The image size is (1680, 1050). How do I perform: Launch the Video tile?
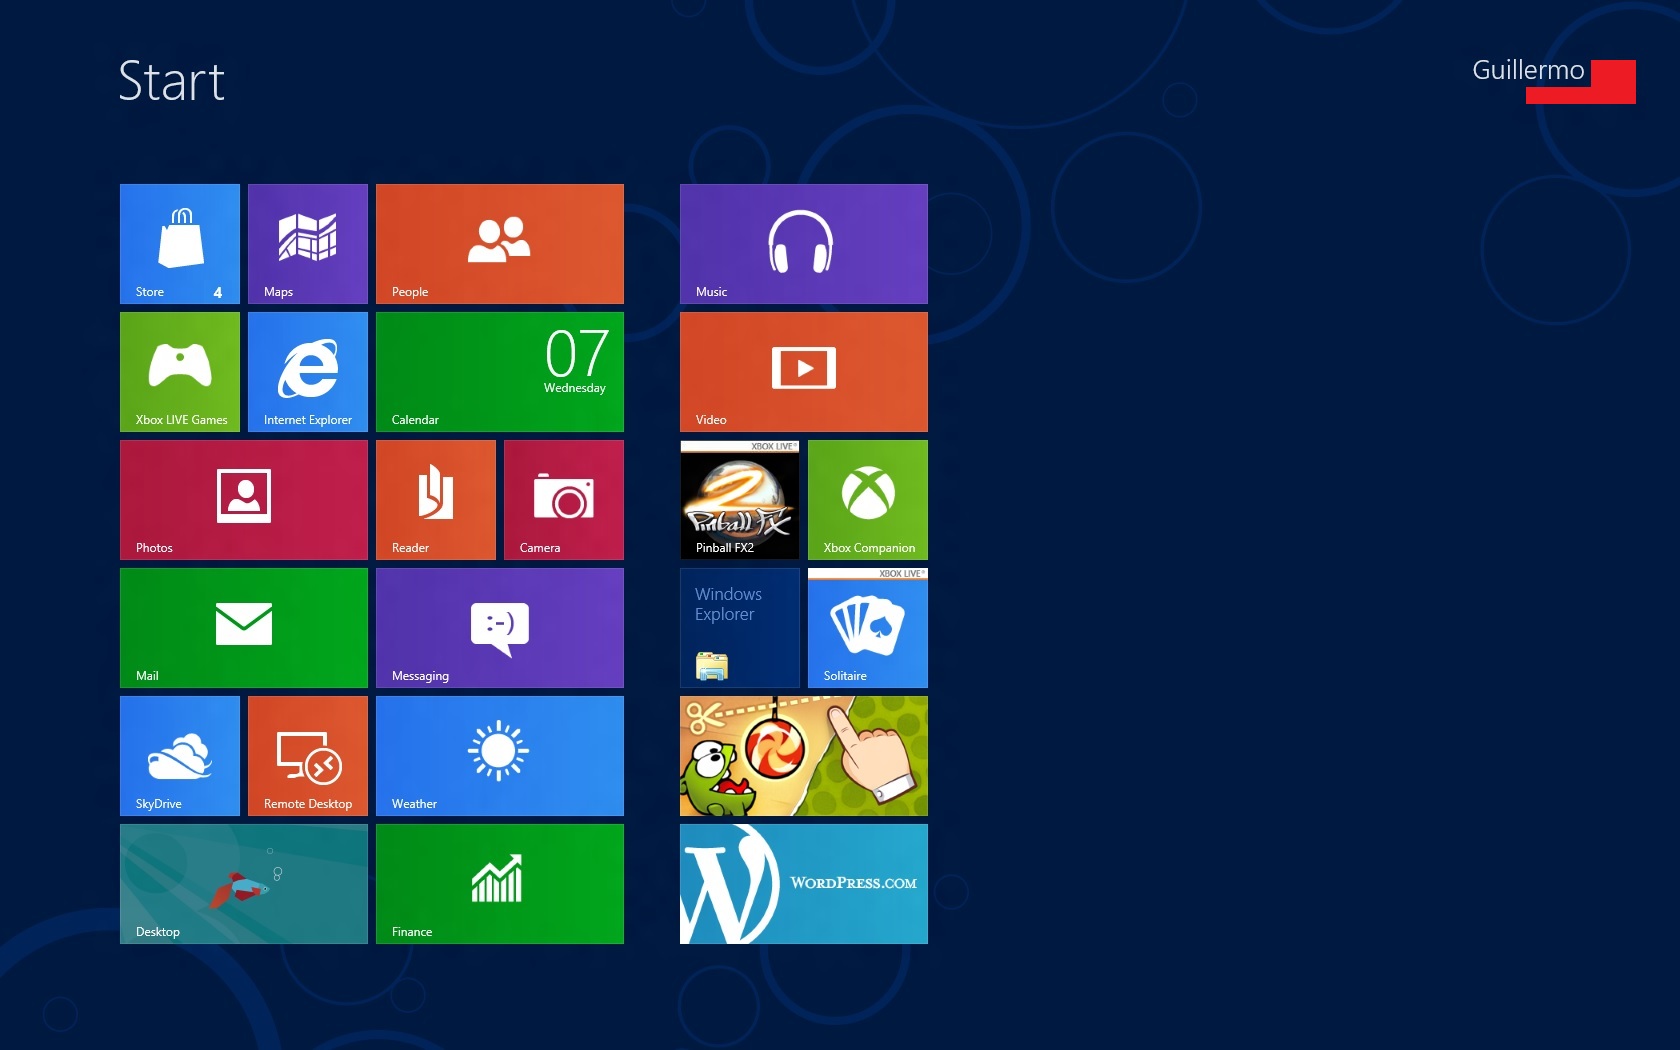[x=804, y=372]
